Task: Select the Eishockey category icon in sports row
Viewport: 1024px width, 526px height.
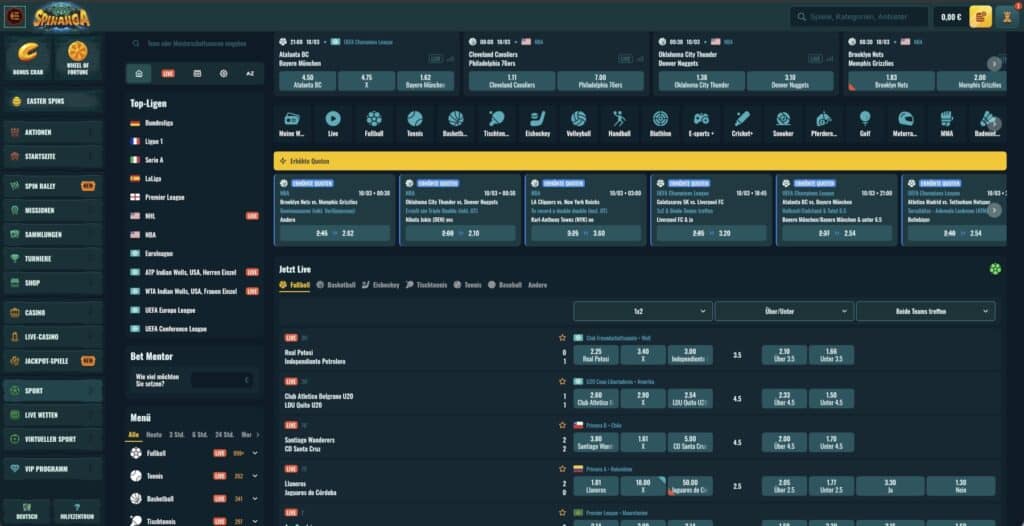Action: click(x=537, y=123)
